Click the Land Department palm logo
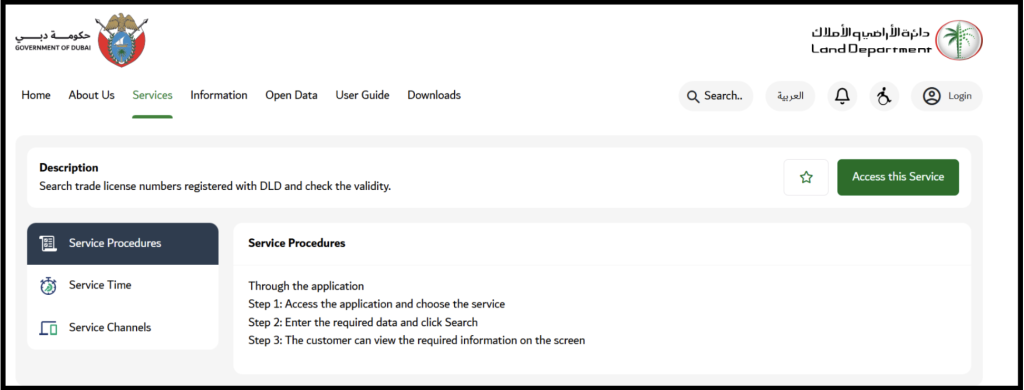Screen dimensions: 1024x390 [x=959, y=41]
